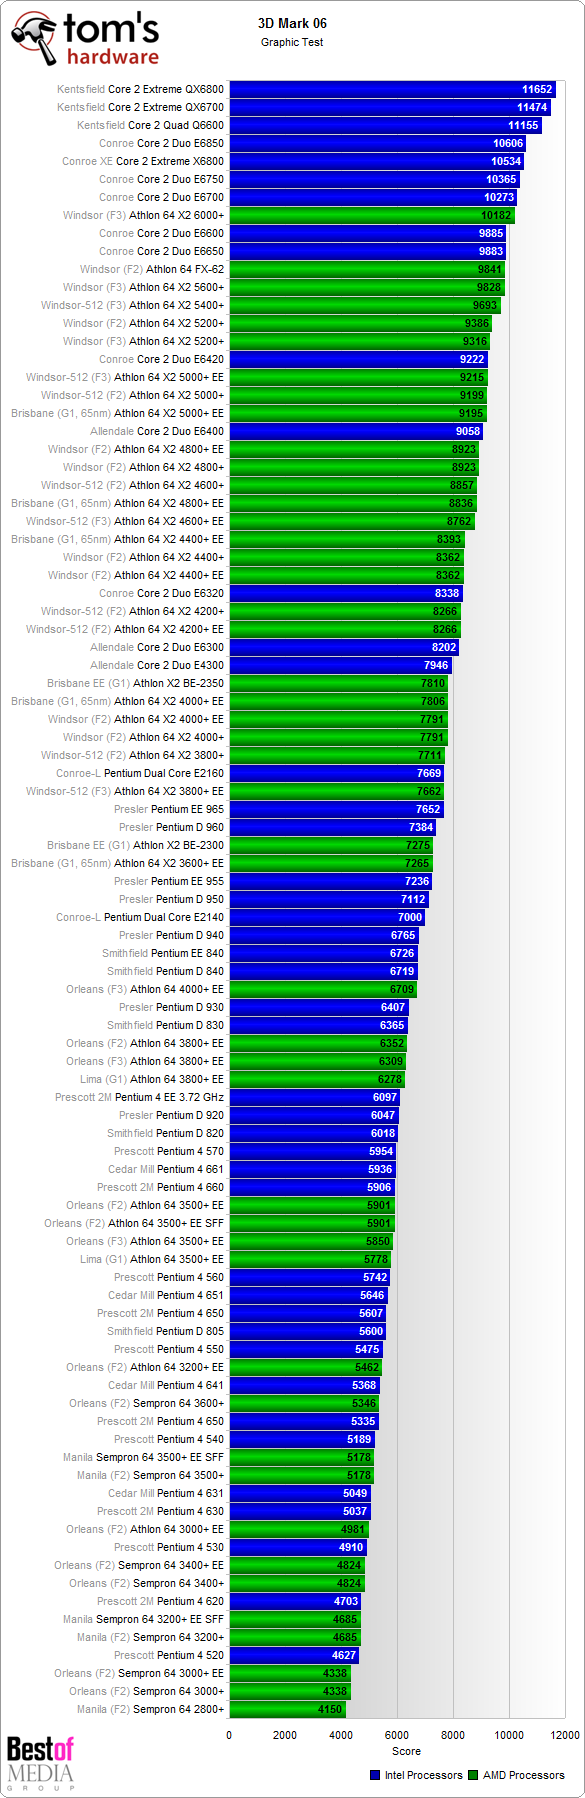Click the 'Core 2 Quad Q6600' label

176,125
